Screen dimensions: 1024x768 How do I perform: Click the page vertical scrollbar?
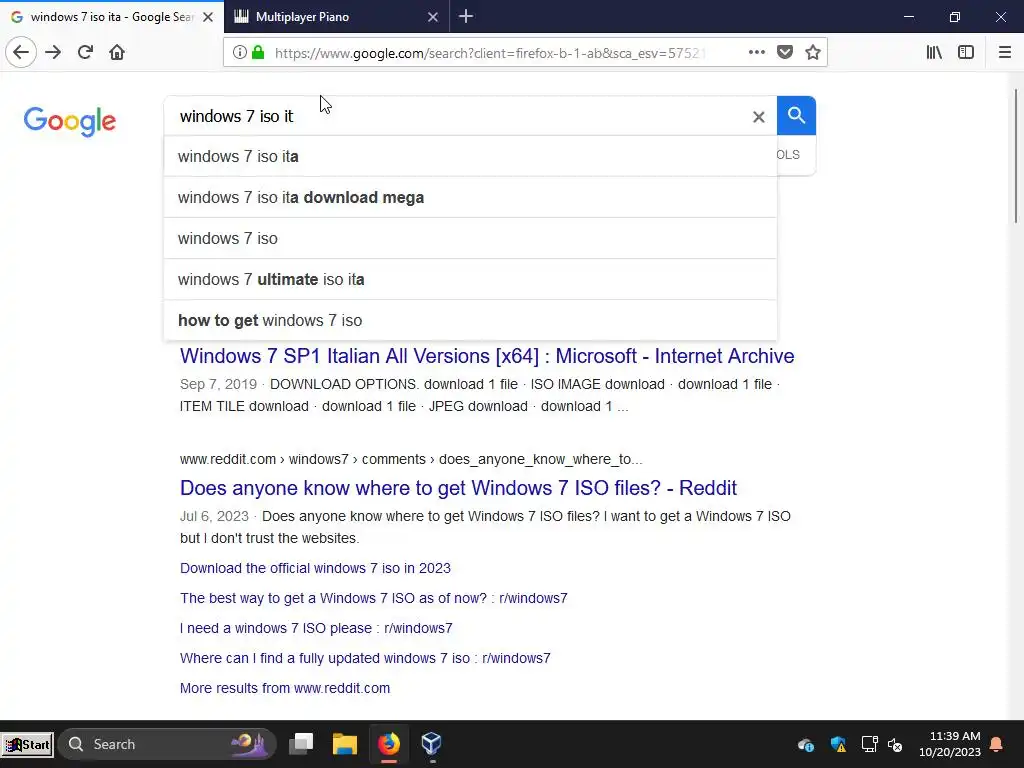1016,157
